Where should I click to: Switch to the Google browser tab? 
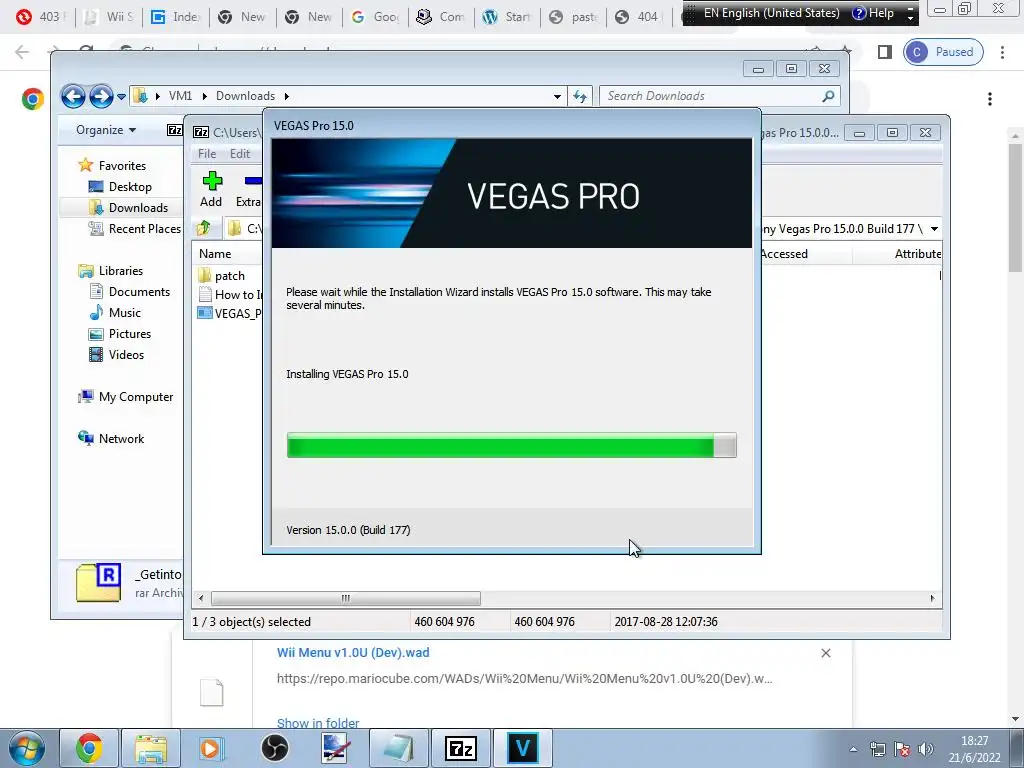[376, 17]
